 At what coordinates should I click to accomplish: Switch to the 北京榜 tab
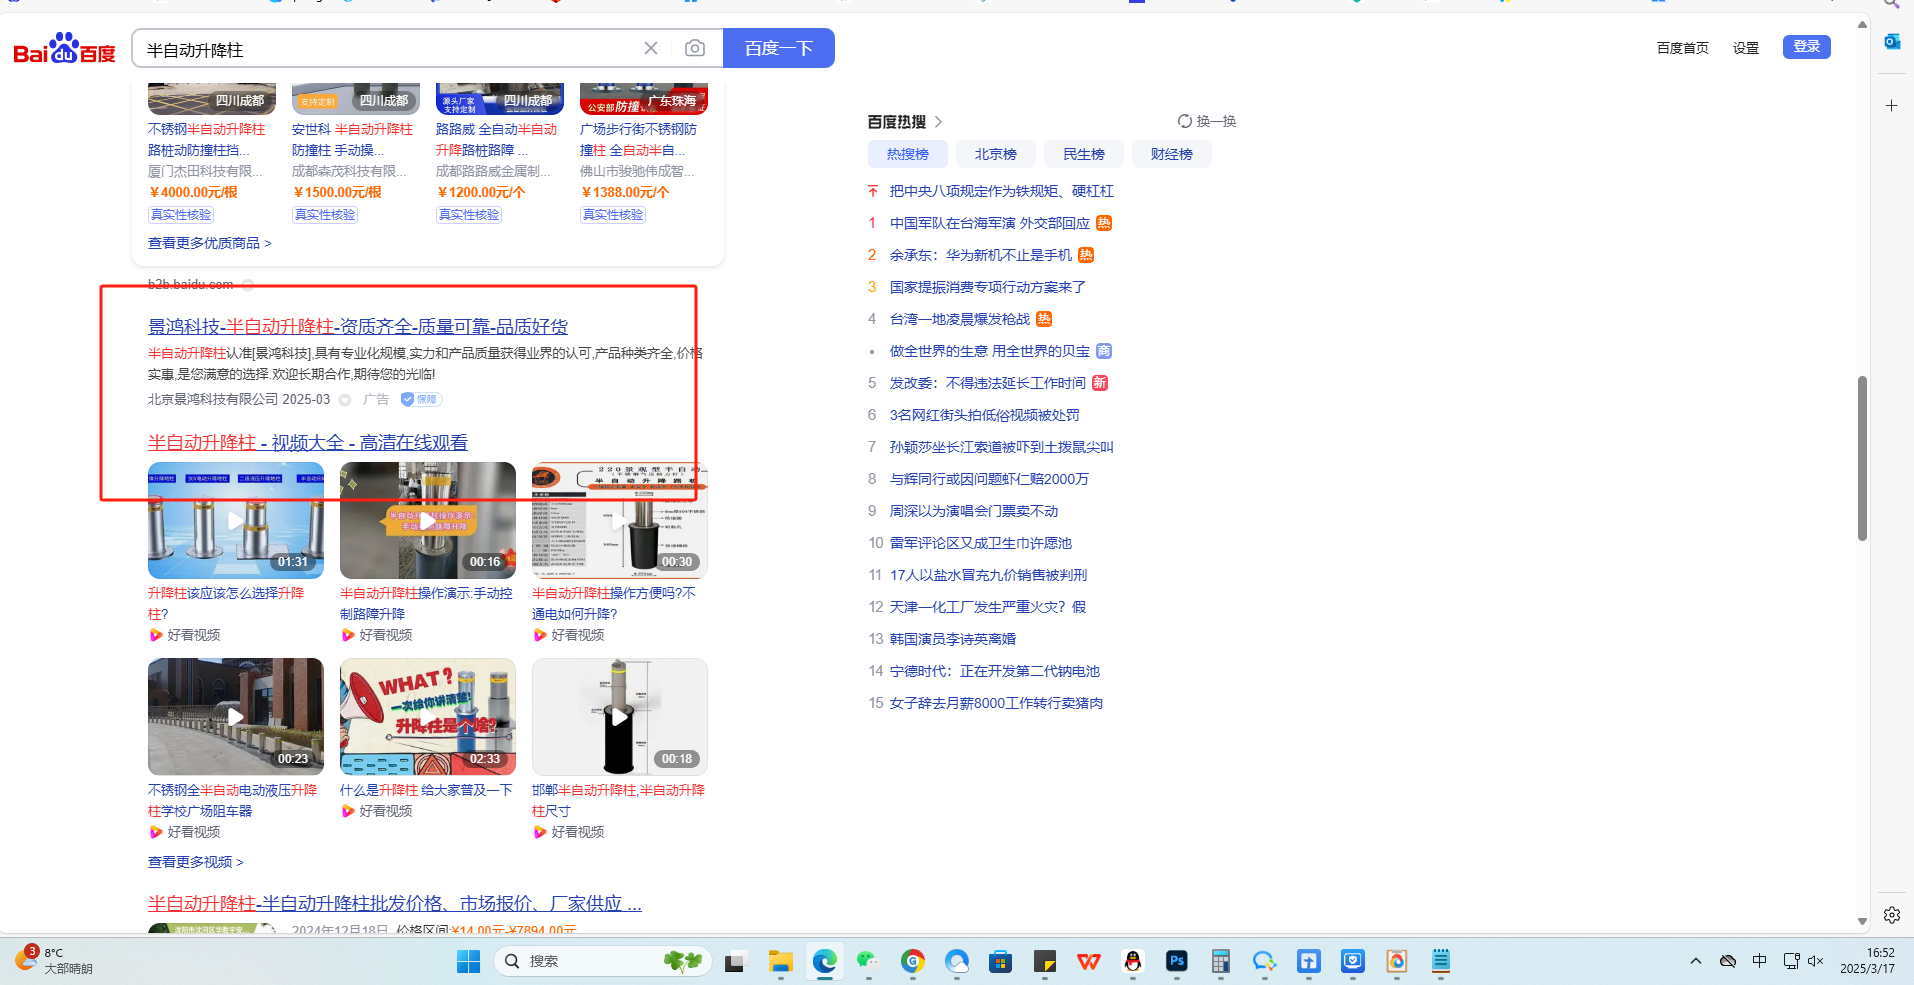pos(995,154)
